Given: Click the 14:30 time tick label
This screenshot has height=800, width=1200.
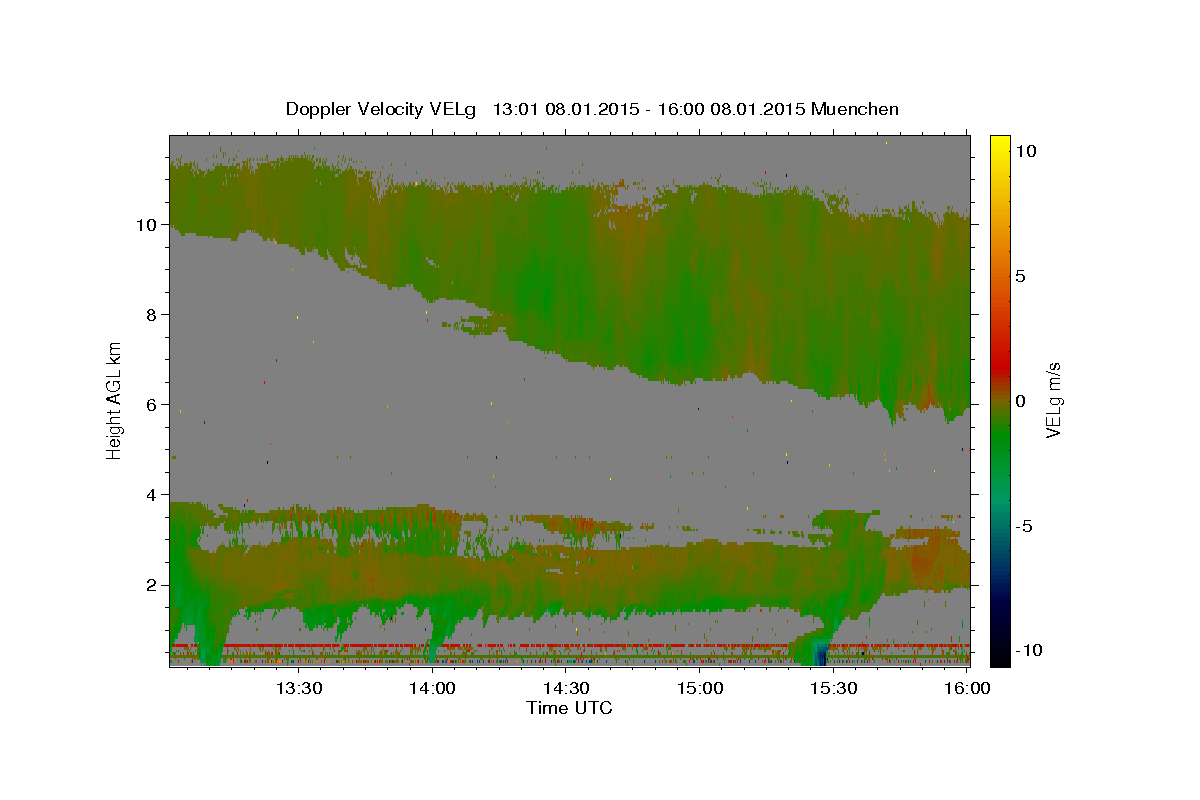Looking at the screenshot, I should 566,688.
